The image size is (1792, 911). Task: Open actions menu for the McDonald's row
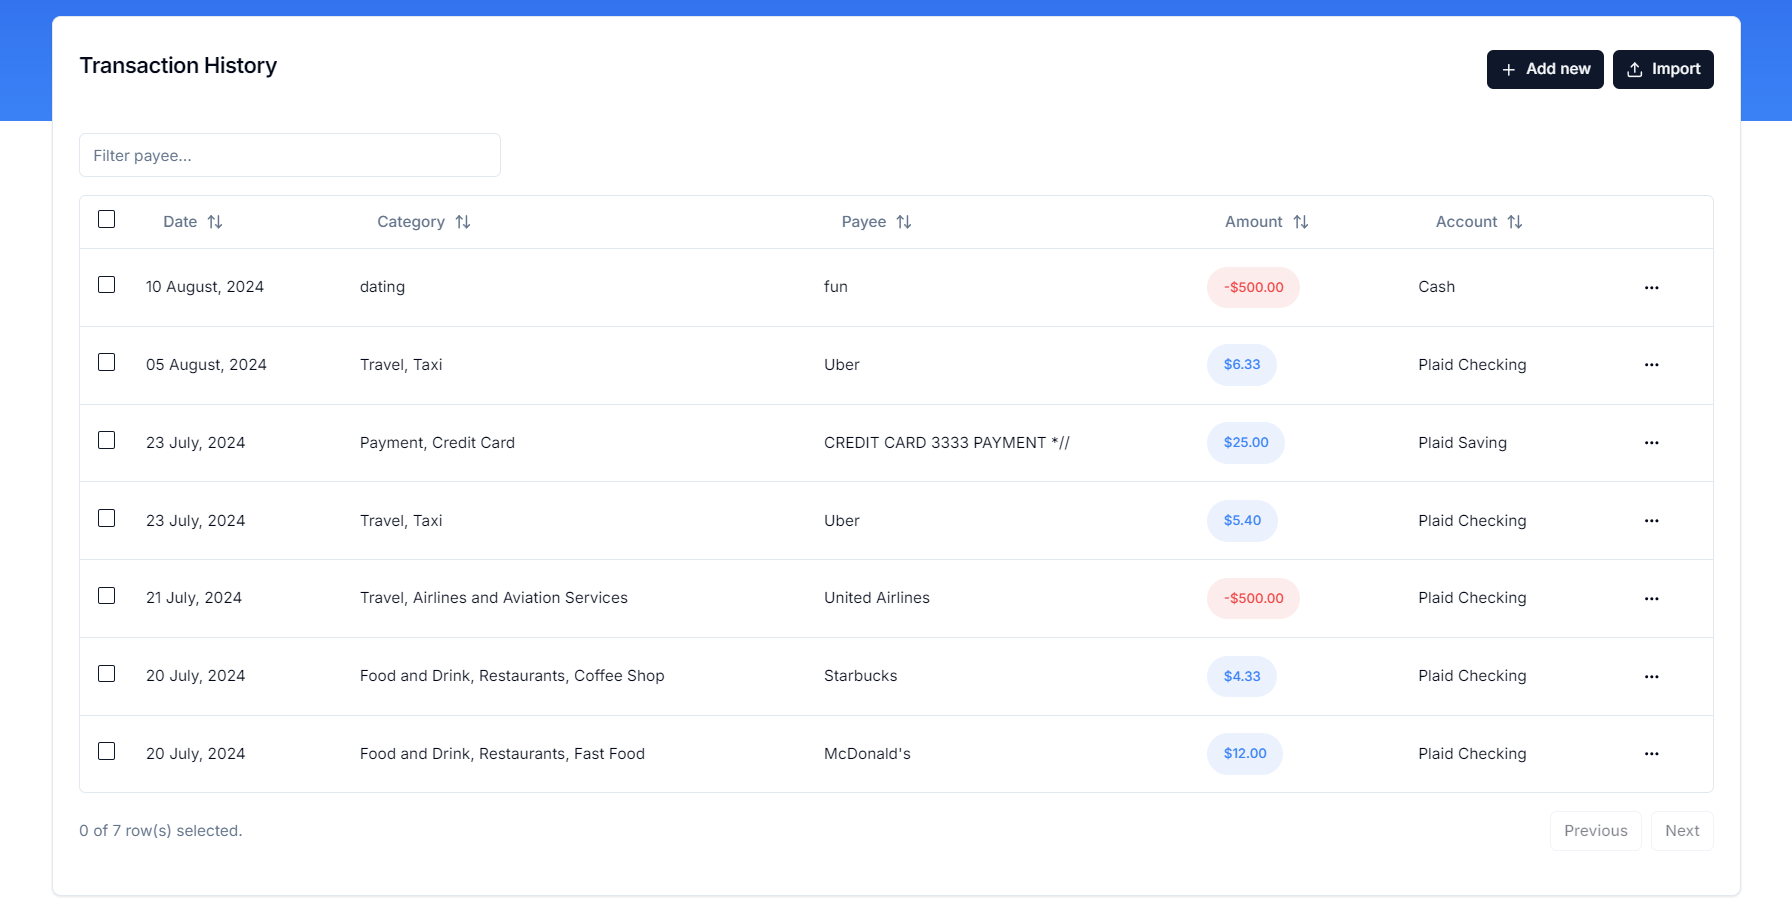[1651, 754]
